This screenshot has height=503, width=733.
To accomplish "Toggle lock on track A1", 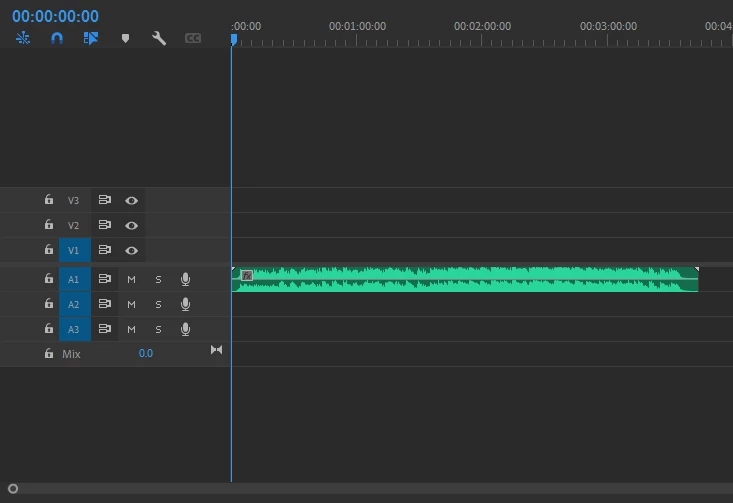I will point(49,279).
